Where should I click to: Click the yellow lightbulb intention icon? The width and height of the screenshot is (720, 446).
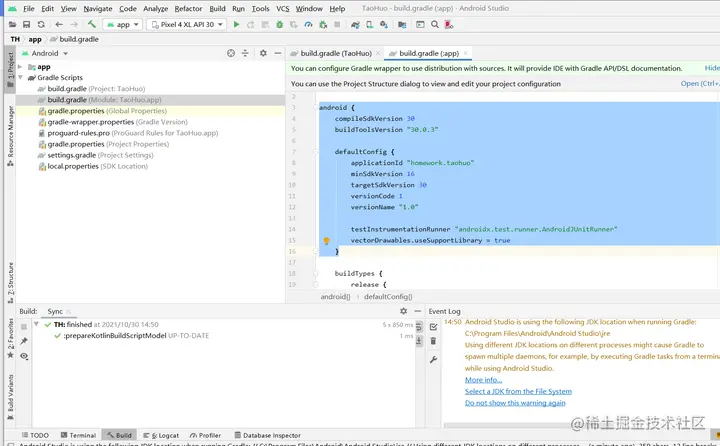[x=326, y=241]
